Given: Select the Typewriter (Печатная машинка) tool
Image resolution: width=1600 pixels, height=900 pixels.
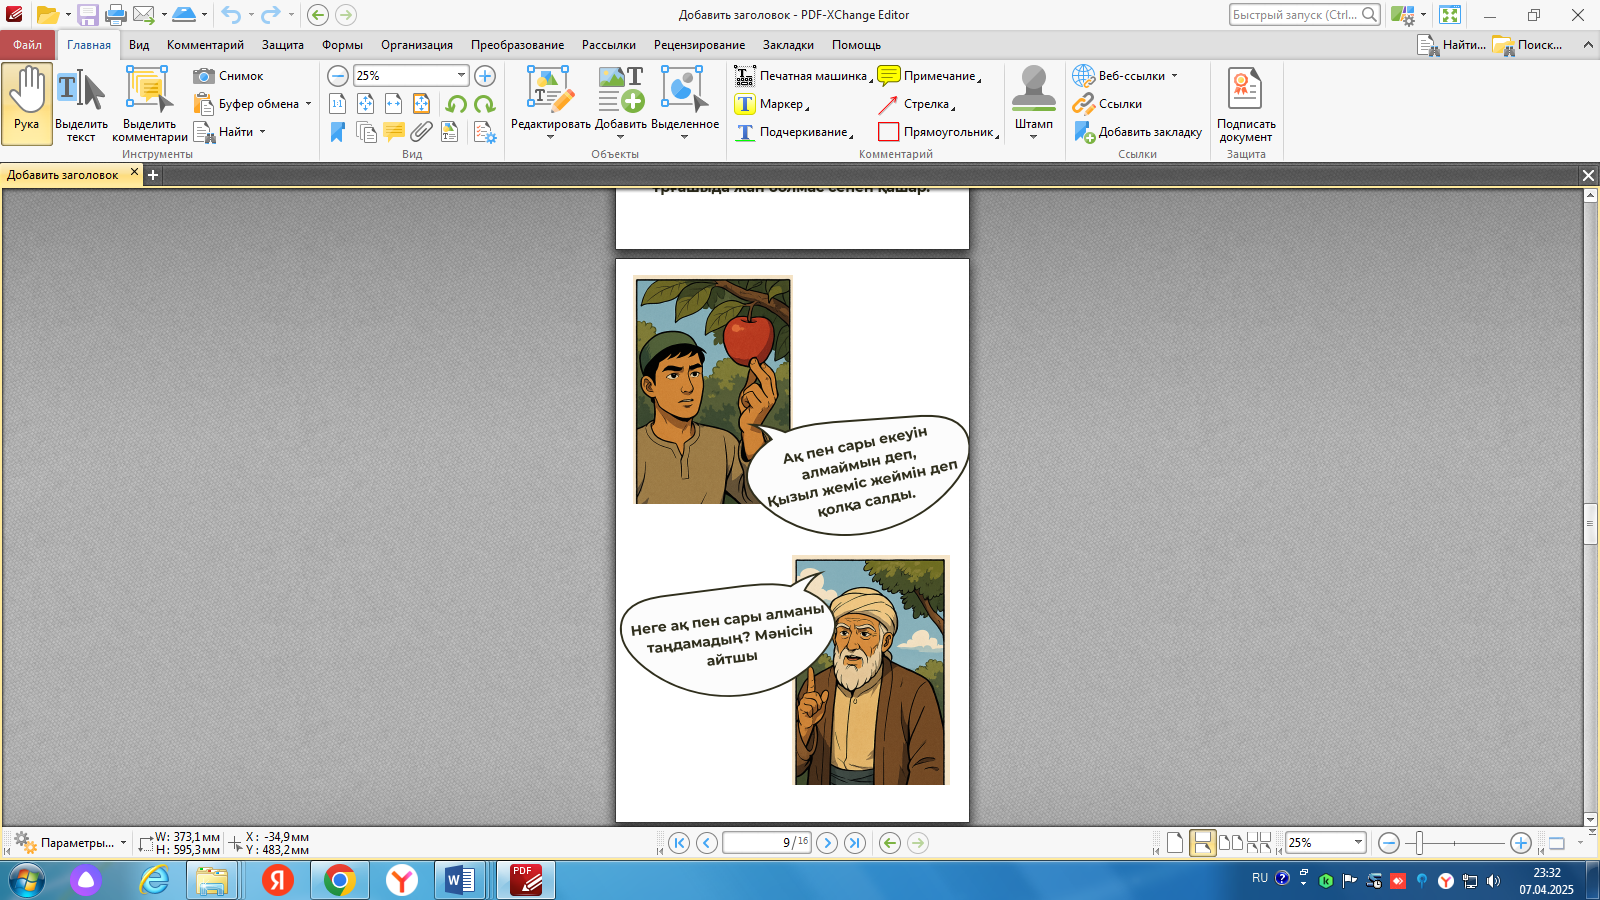Looking at the screenshot, I should pyautogui.click(x=745, y=76).
